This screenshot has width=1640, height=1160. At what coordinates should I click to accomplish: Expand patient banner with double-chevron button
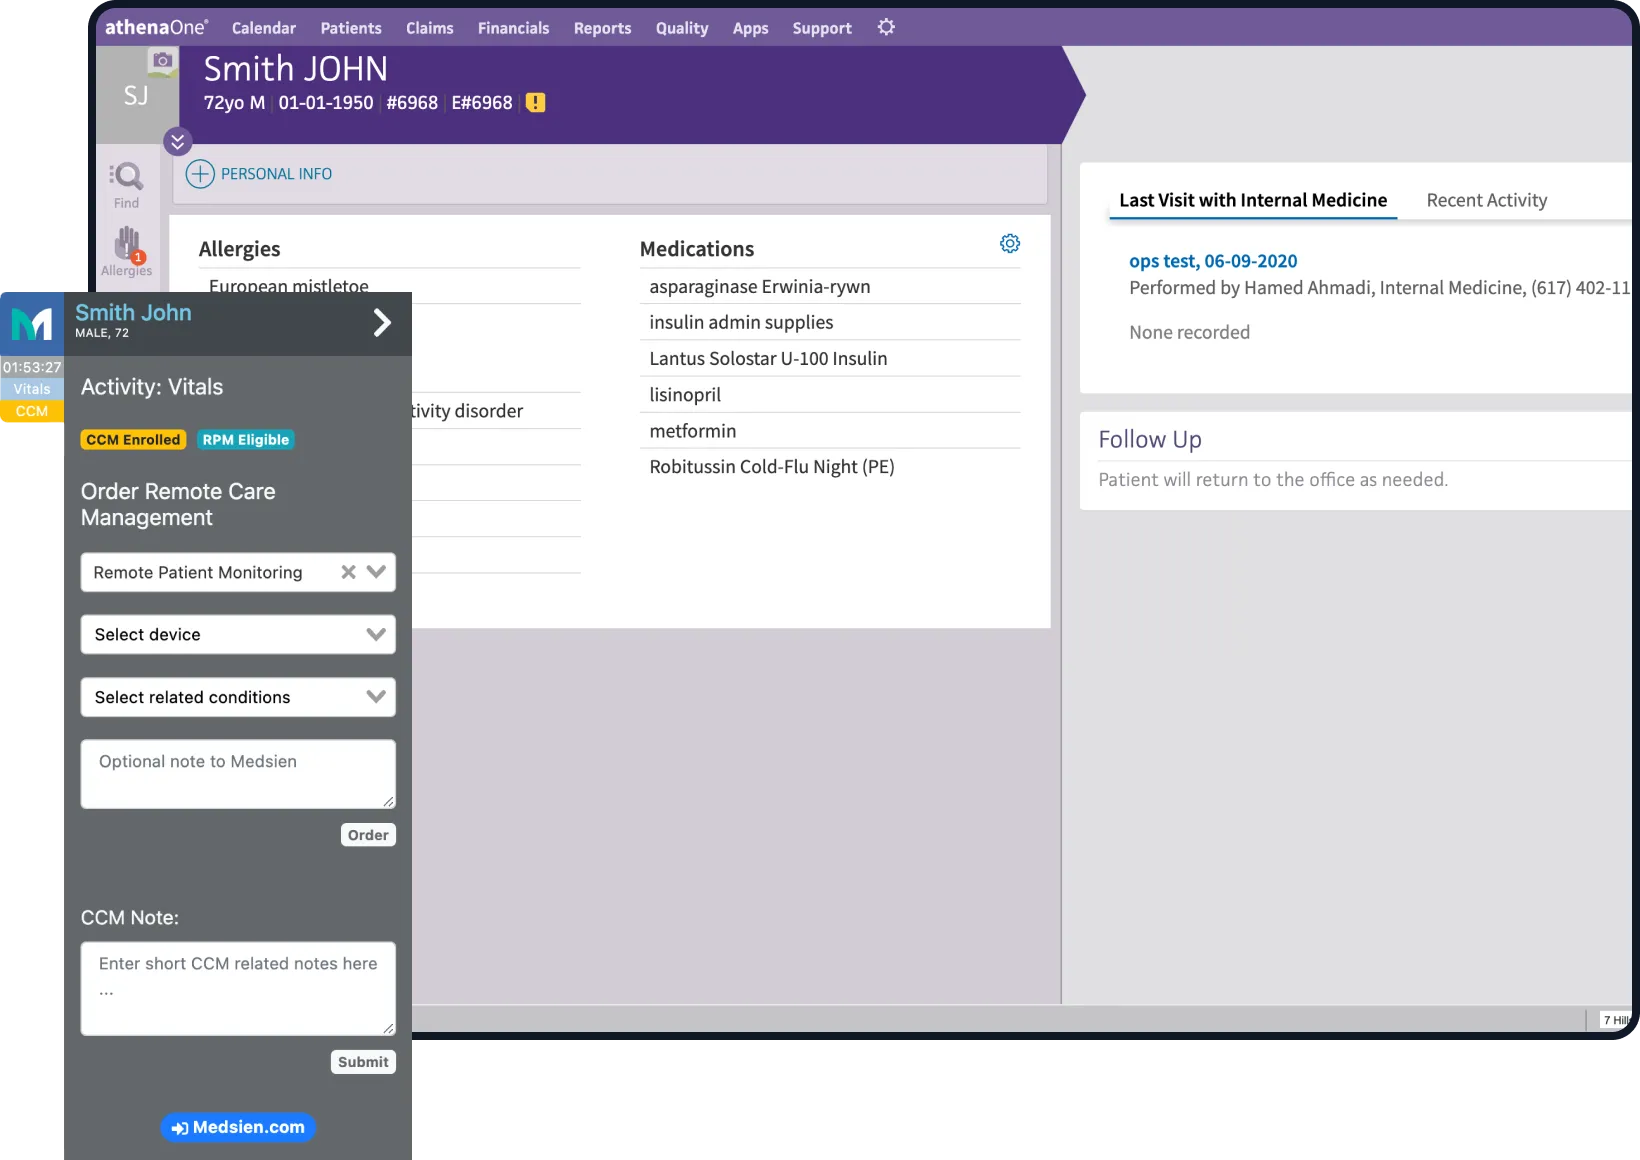click(x=177, y=141)
